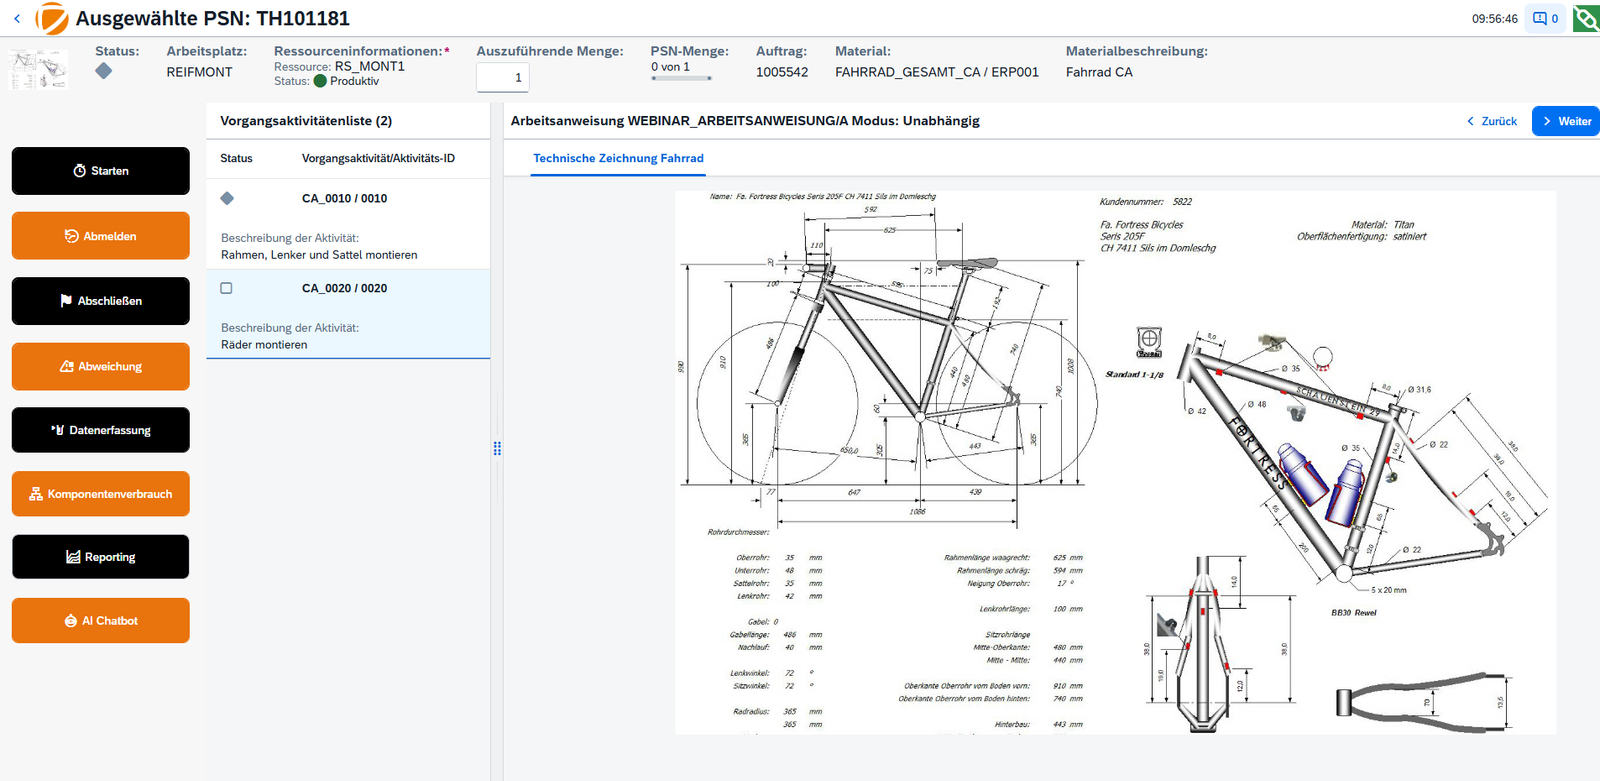Click the diamond status icon under Status header

click(104, 71)
